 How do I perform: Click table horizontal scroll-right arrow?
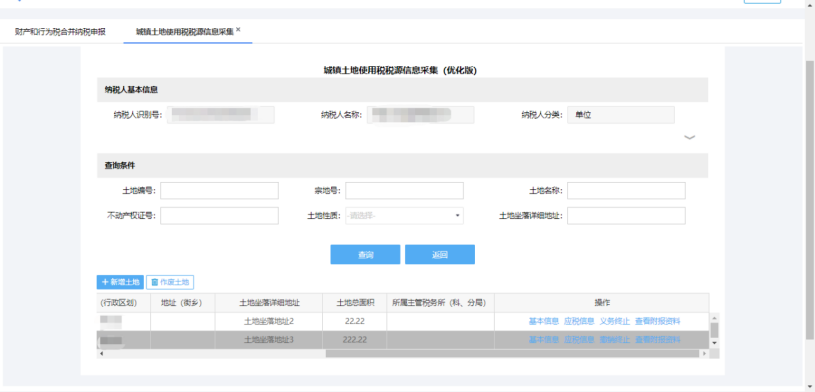click(x=704, y=354)
